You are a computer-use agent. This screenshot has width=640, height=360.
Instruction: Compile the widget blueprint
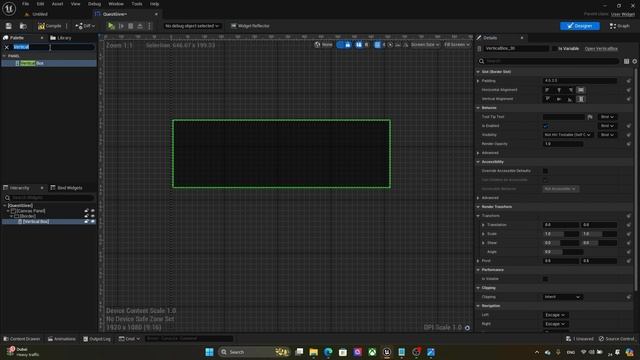tap(49, 26)
